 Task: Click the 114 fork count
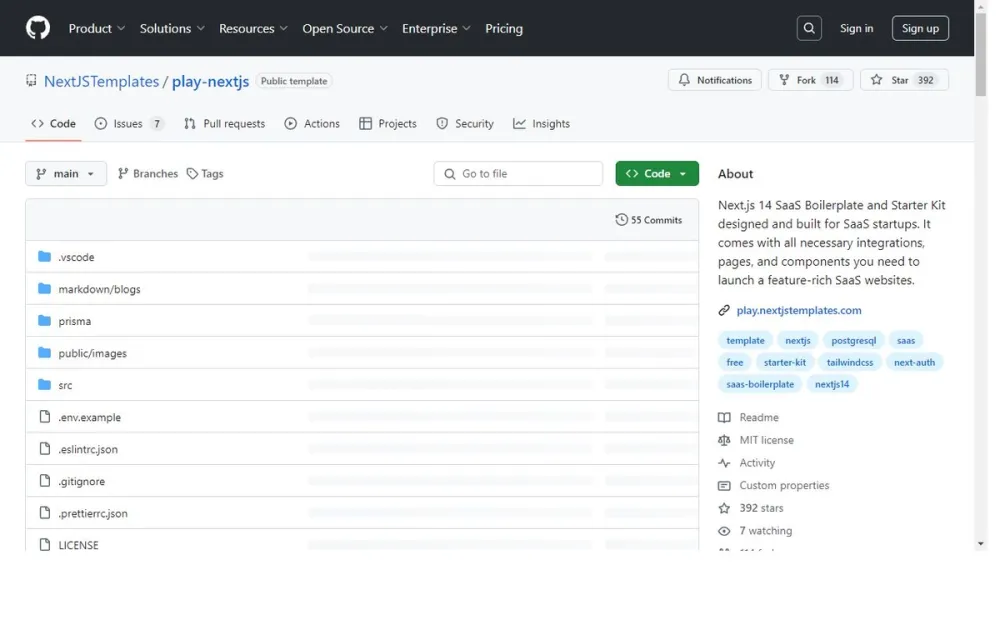tap(832, 80)
